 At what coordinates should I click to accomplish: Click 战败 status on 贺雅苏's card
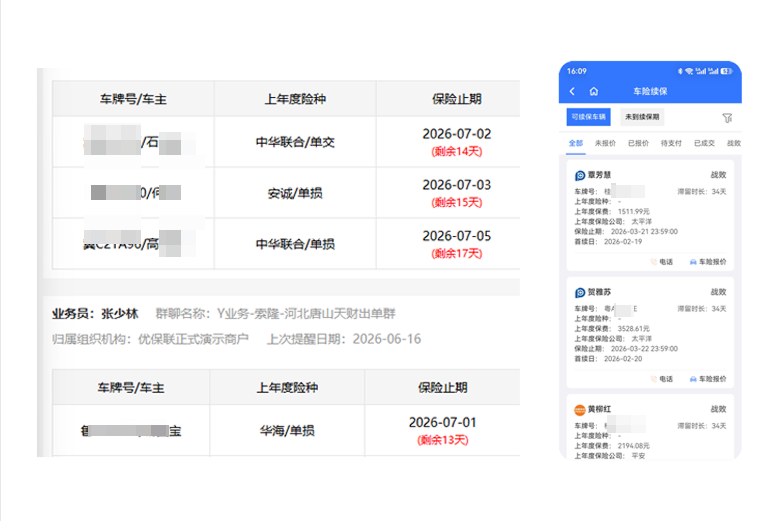click(718, 292)
